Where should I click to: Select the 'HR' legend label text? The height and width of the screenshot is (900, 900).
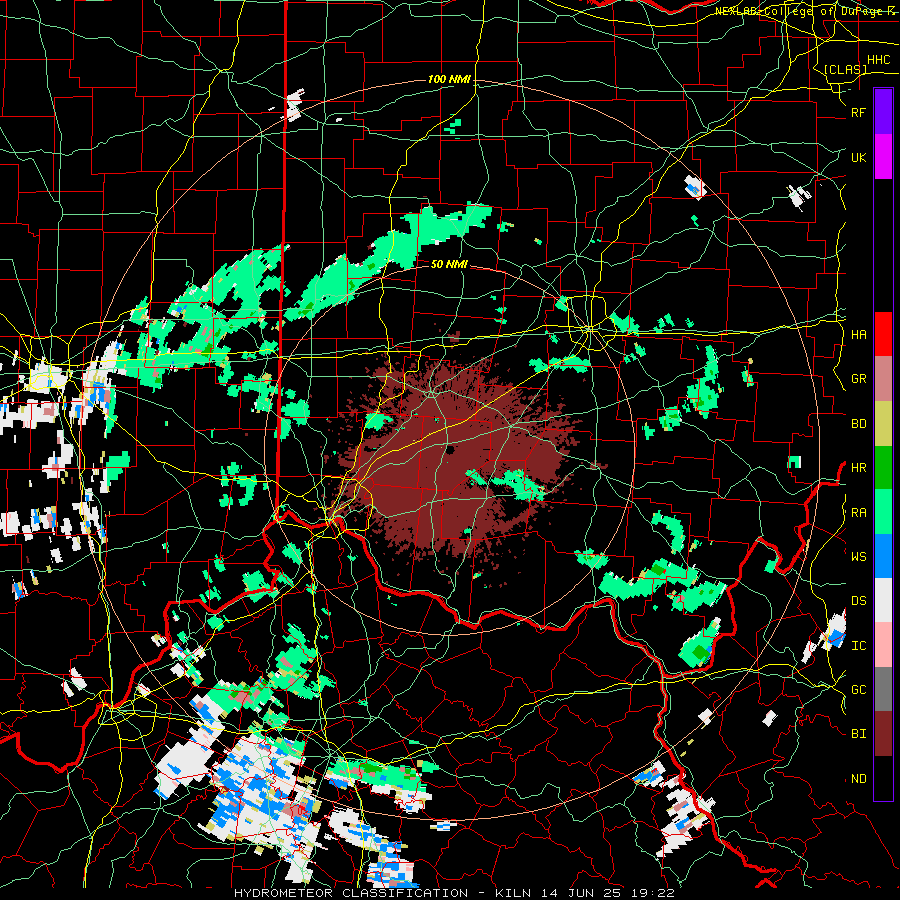[x=858, y=468]
